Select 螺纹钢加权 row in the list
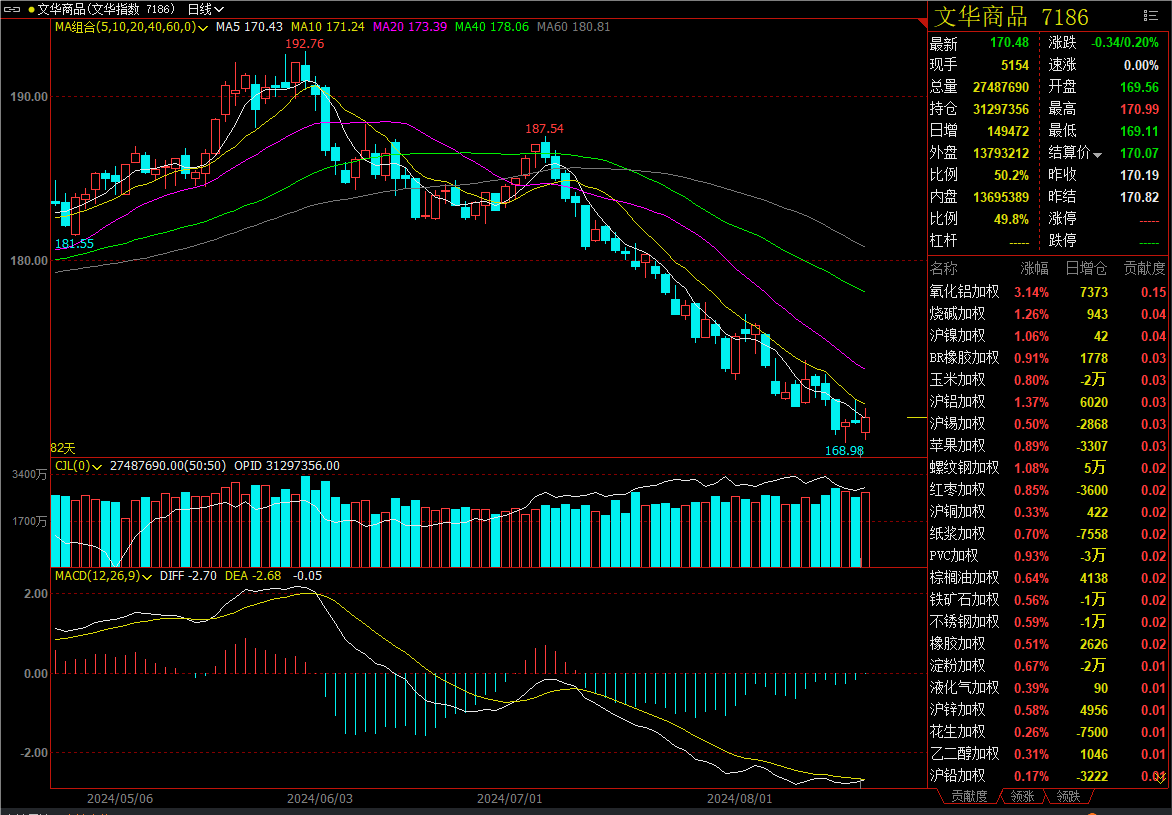This screenshot has height=815, width=1172. coord(964,468)
